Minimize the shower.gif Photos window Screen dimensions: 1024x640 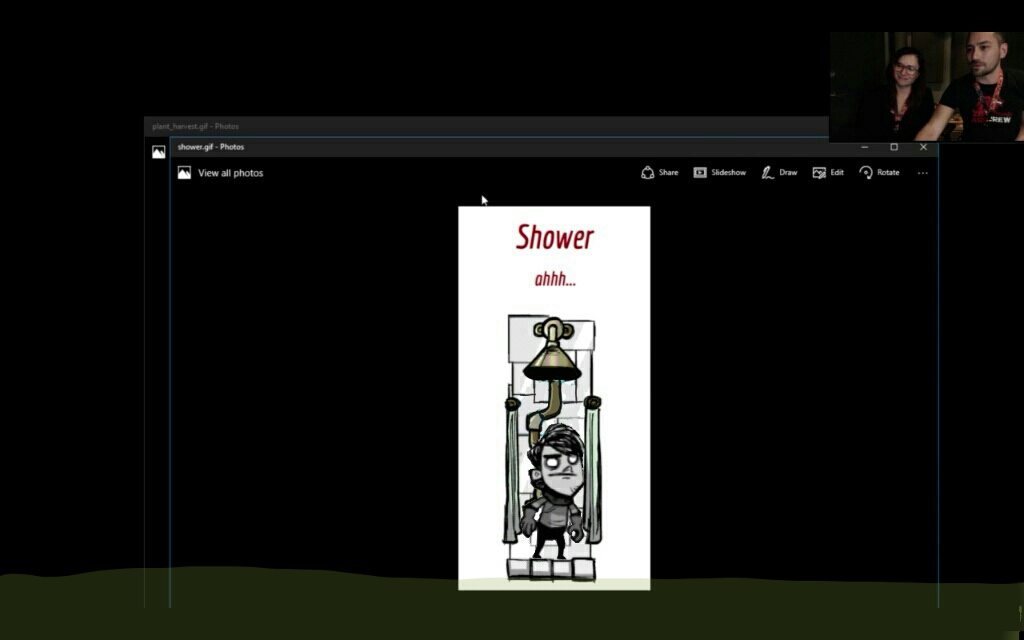point(865,147)
